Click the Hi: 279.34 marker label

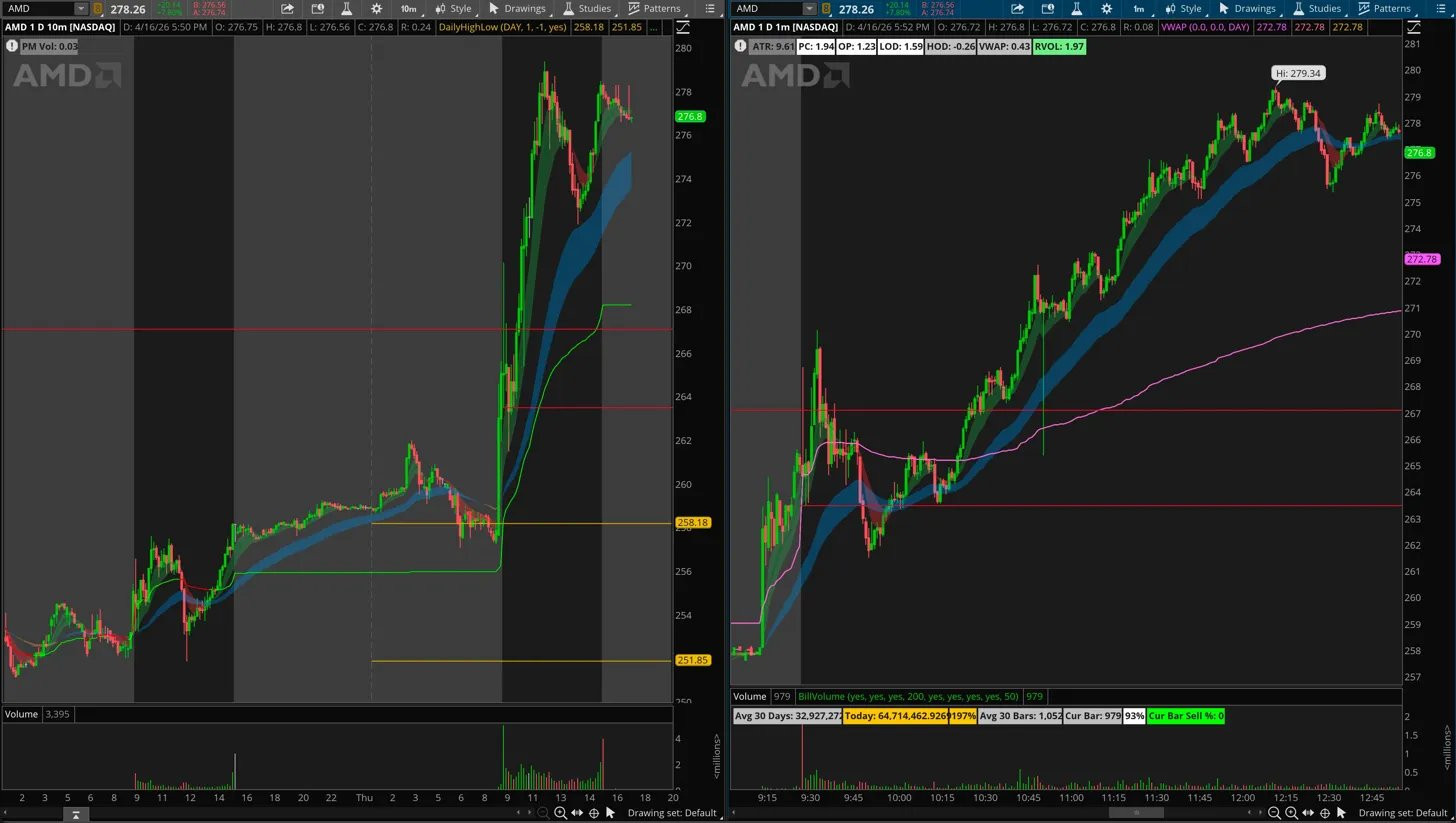[1298, 73]
